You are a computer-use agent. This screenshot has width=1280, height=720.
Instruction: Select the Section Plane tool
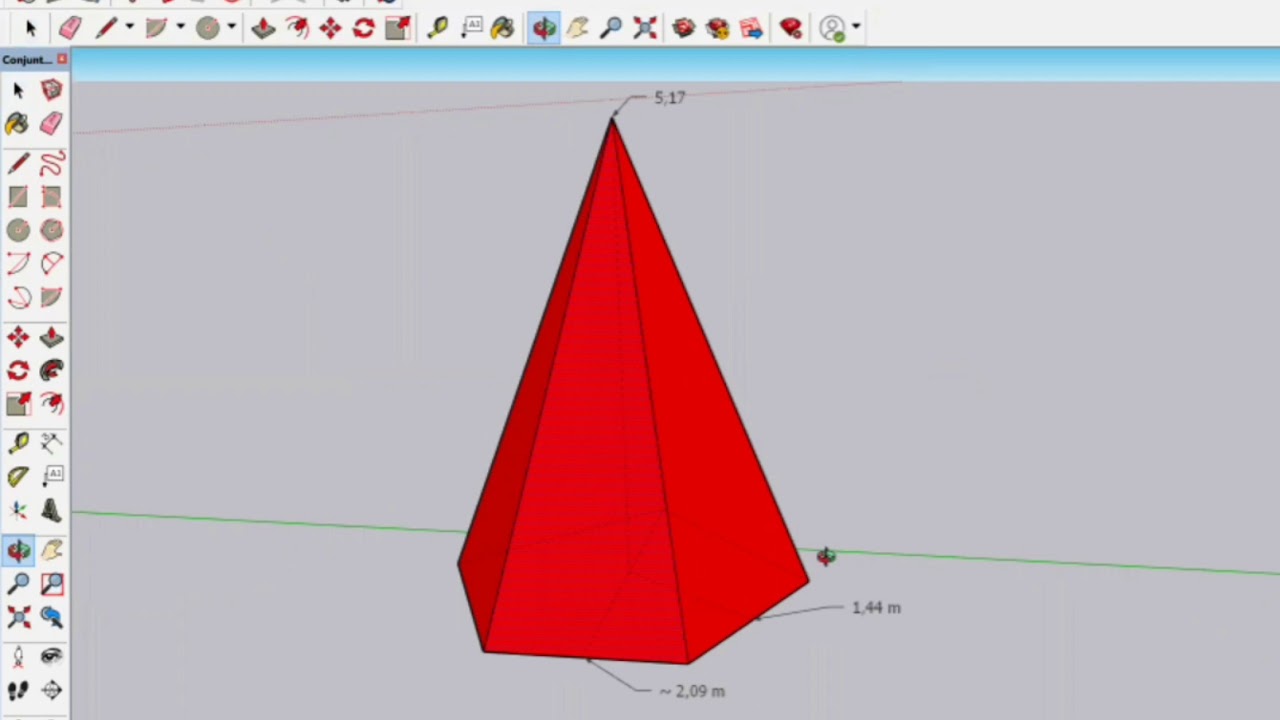[x=52, y=690]
